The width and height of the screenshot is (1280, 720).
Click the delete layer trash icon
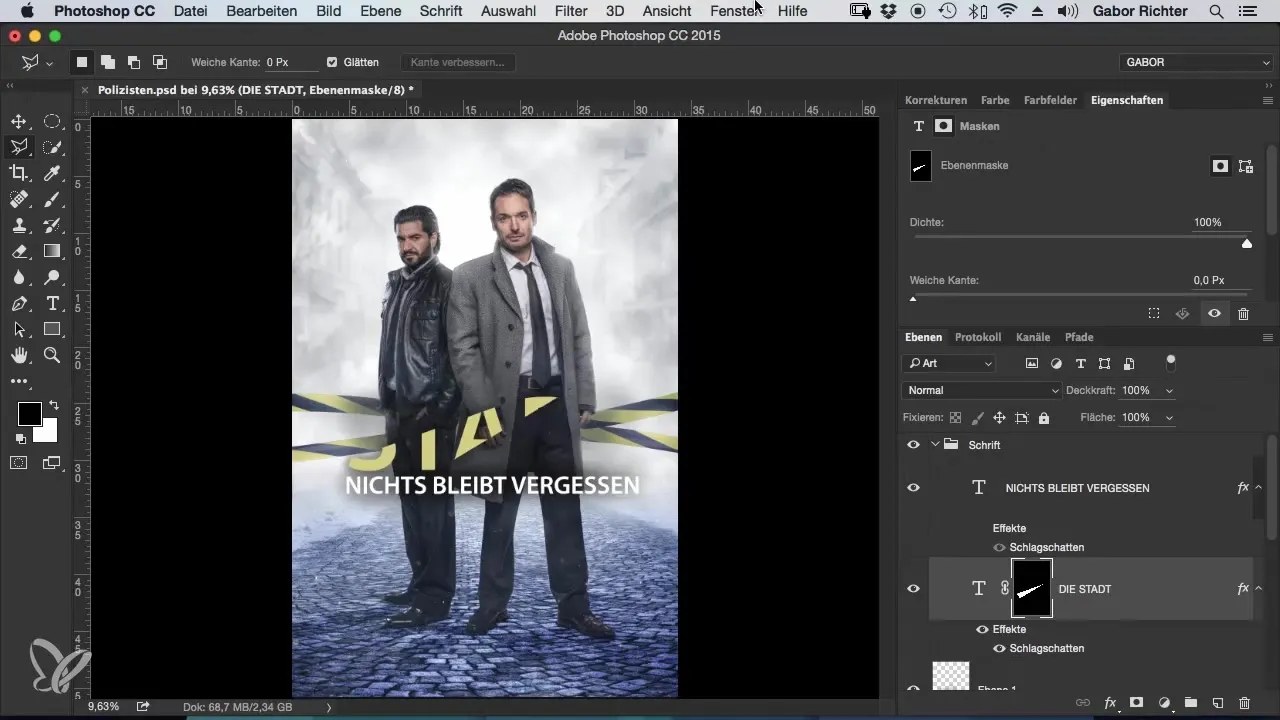[x=1244, y=703]
